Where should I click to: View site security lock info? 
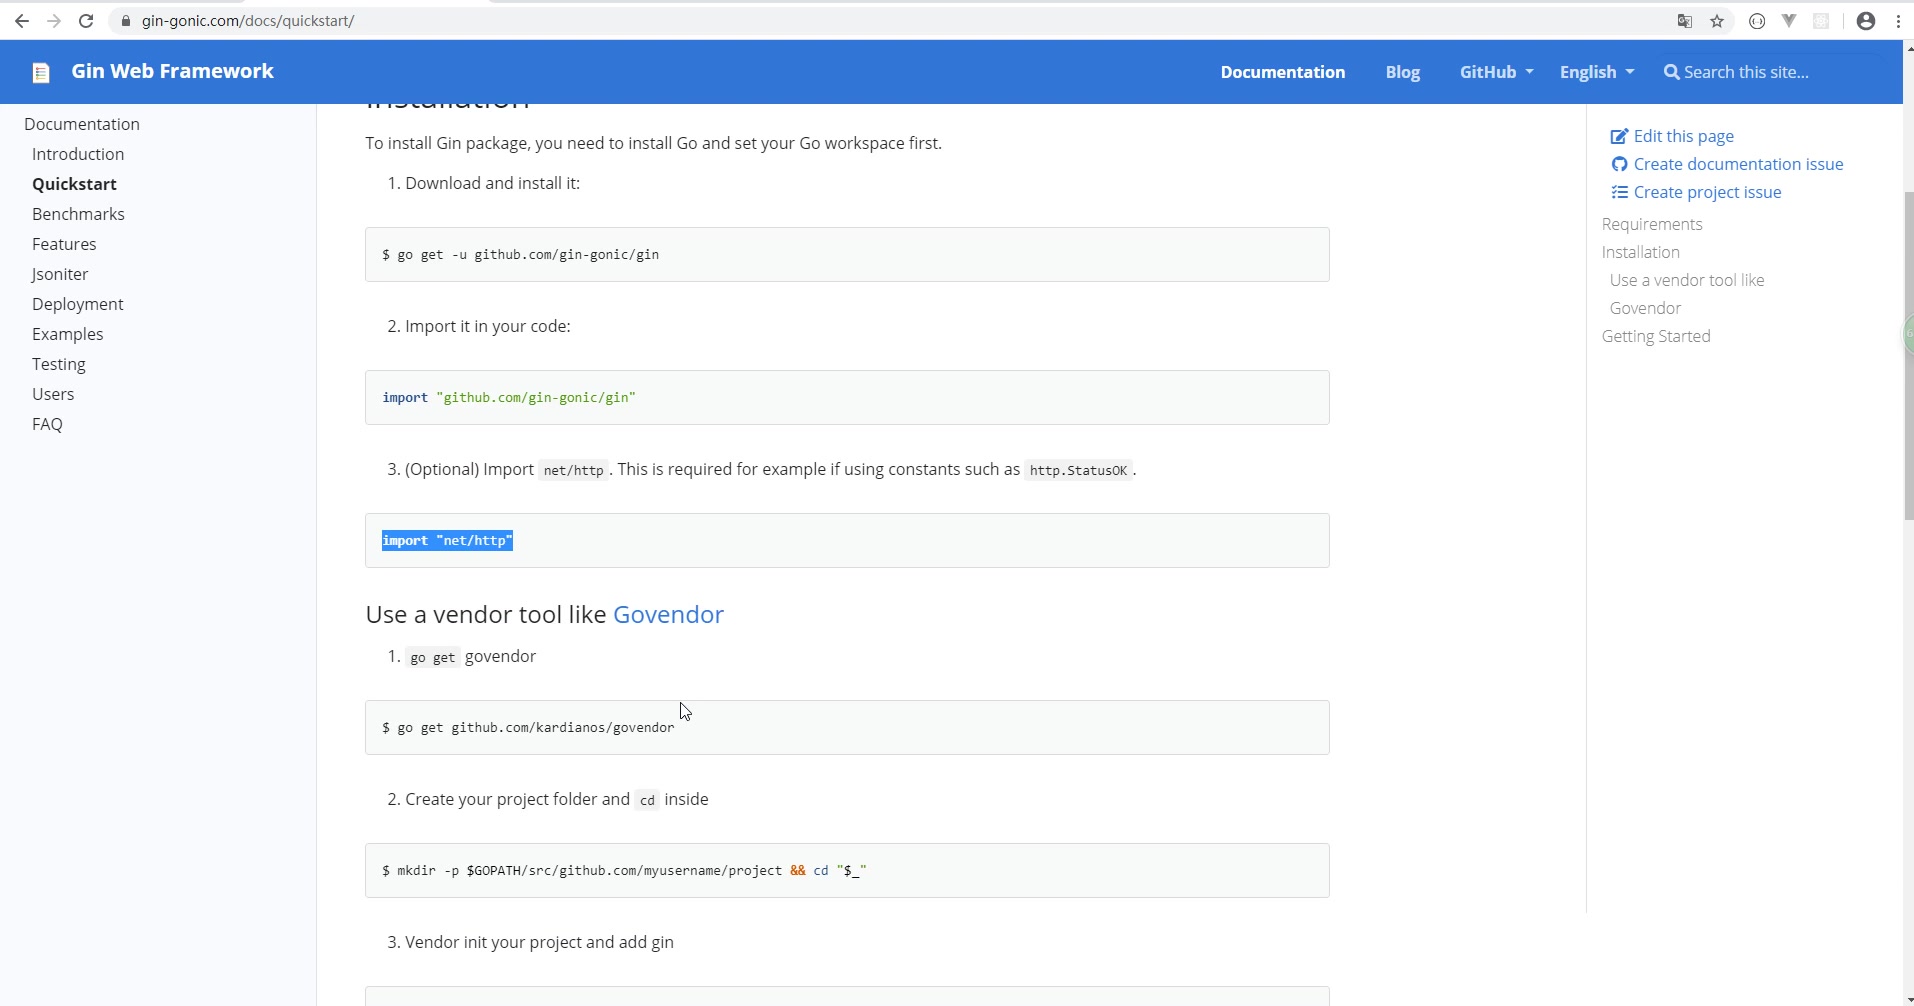(x=126, y=21)
